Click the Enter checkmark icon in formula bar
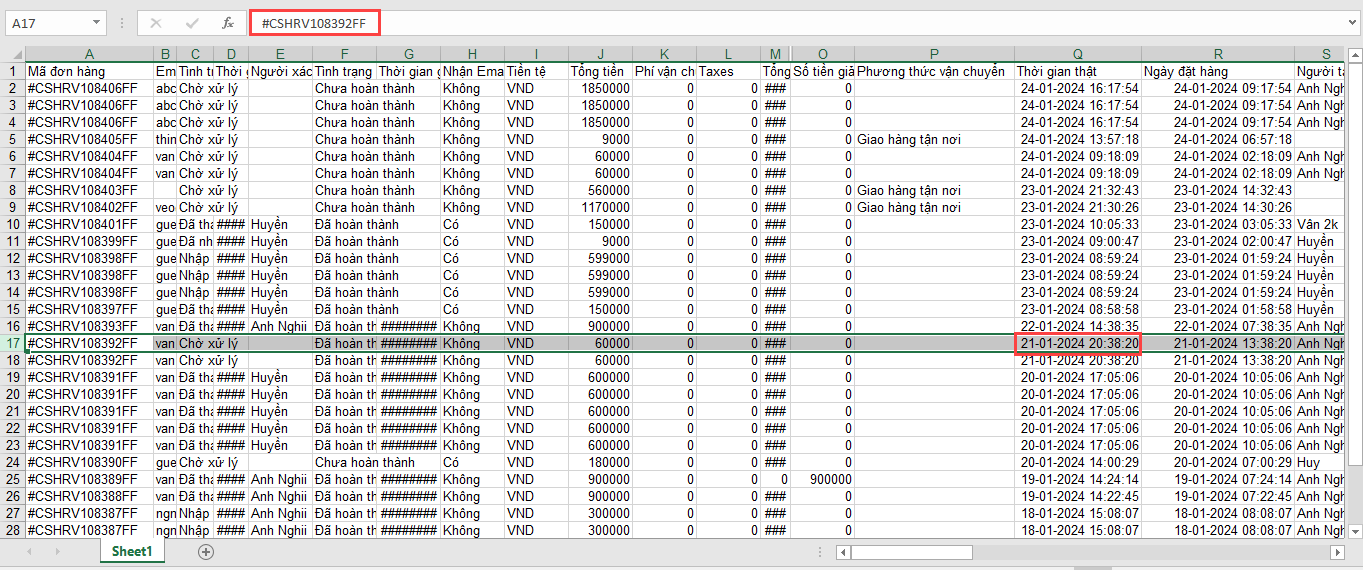 pyautogui.click(x=192, y=23)
